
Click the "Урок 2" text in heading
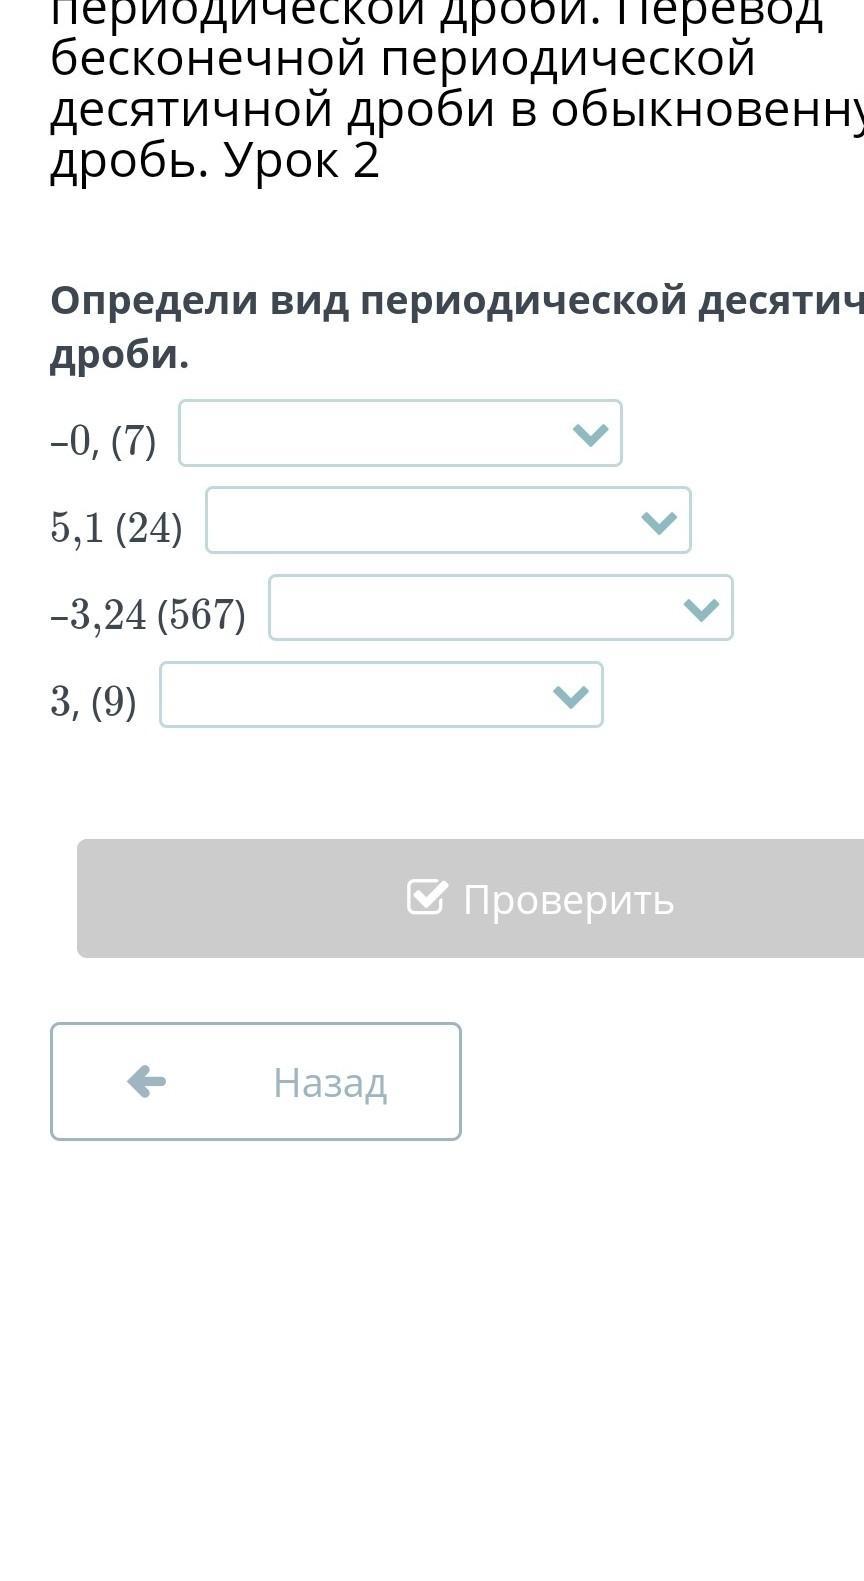point(300,161)
